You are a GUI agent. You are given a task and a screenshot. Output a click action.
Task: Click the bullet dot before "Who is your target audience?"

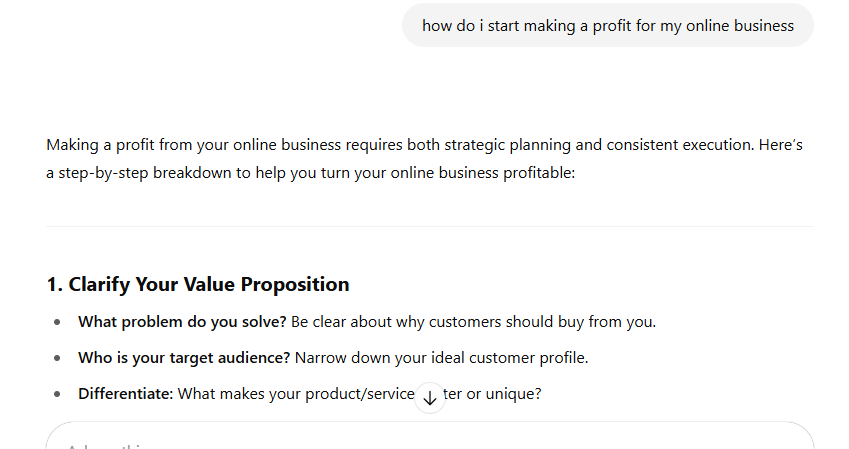[57, 358]
